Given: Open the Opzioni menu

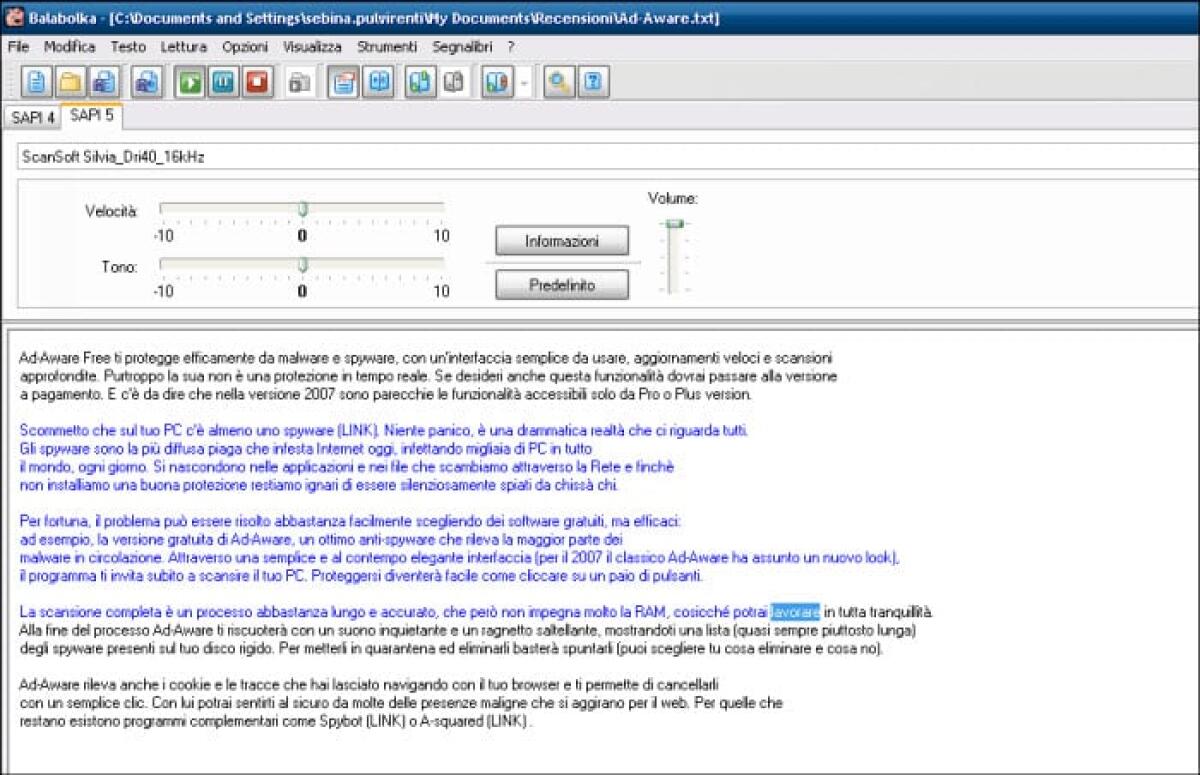Looking at the screenshot, I should tap(243, 46).
